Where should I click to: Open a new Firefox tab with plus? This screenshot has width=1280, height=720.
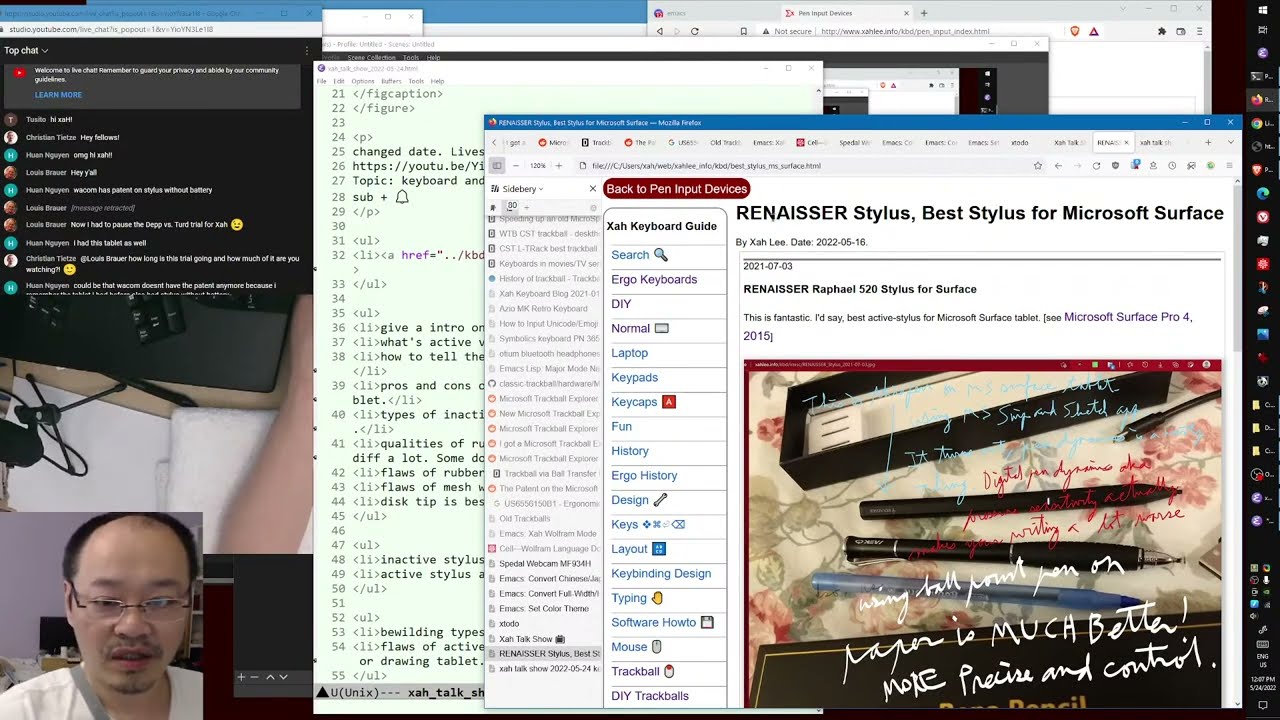tap(1207, 143)
